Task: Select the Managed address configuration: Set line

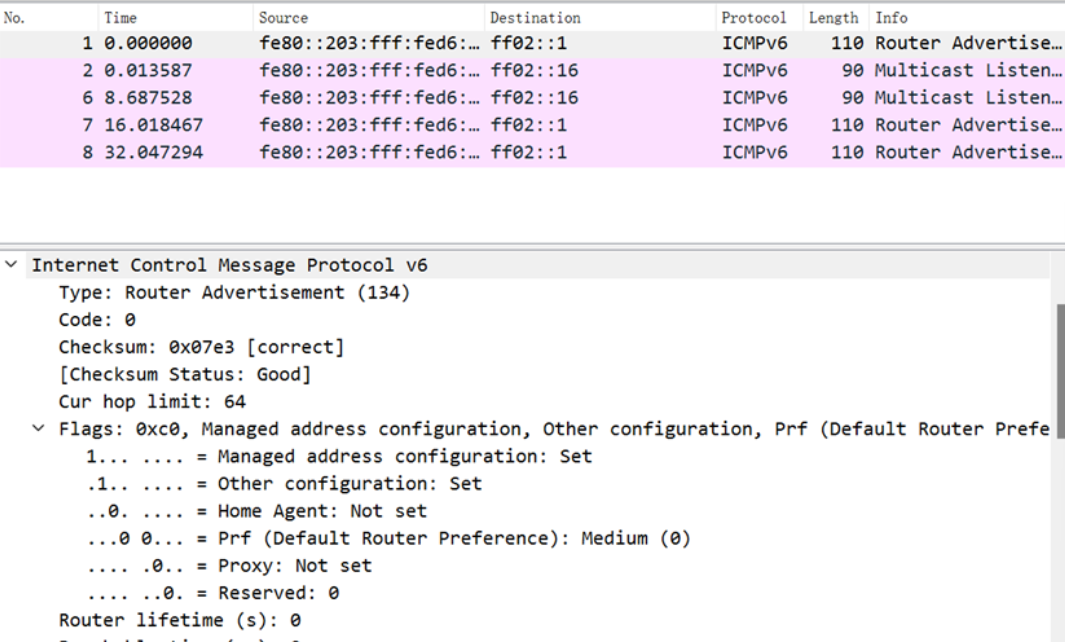Action: click(340, 457)
